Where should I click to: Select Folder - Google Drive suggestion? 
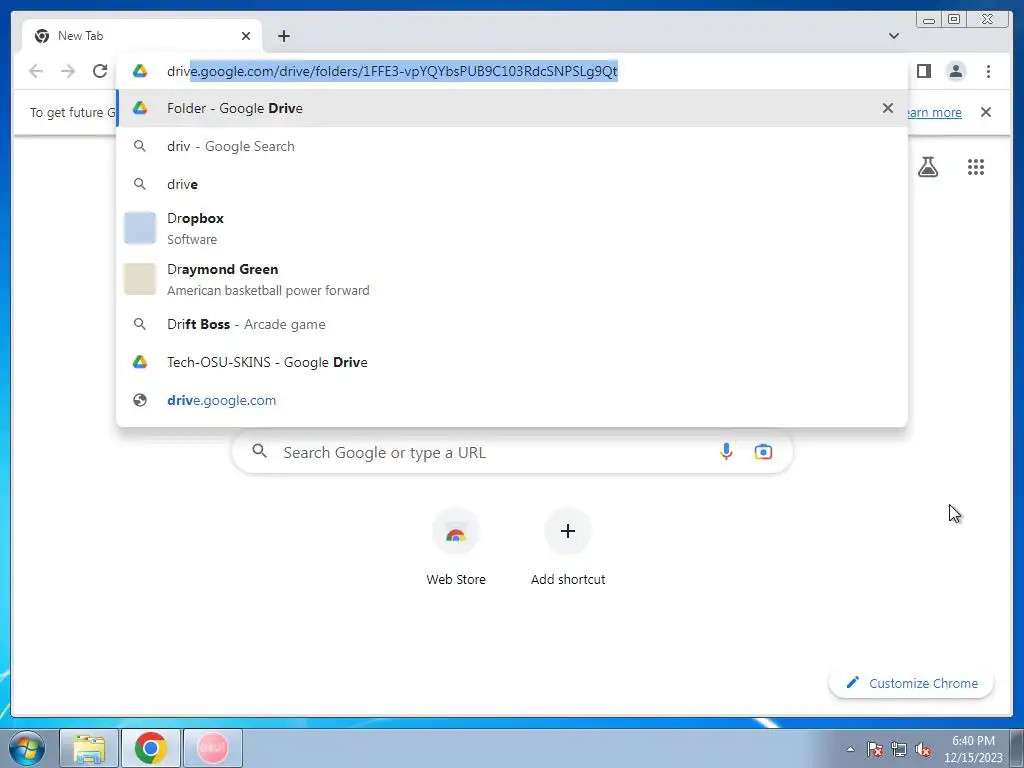512,108
